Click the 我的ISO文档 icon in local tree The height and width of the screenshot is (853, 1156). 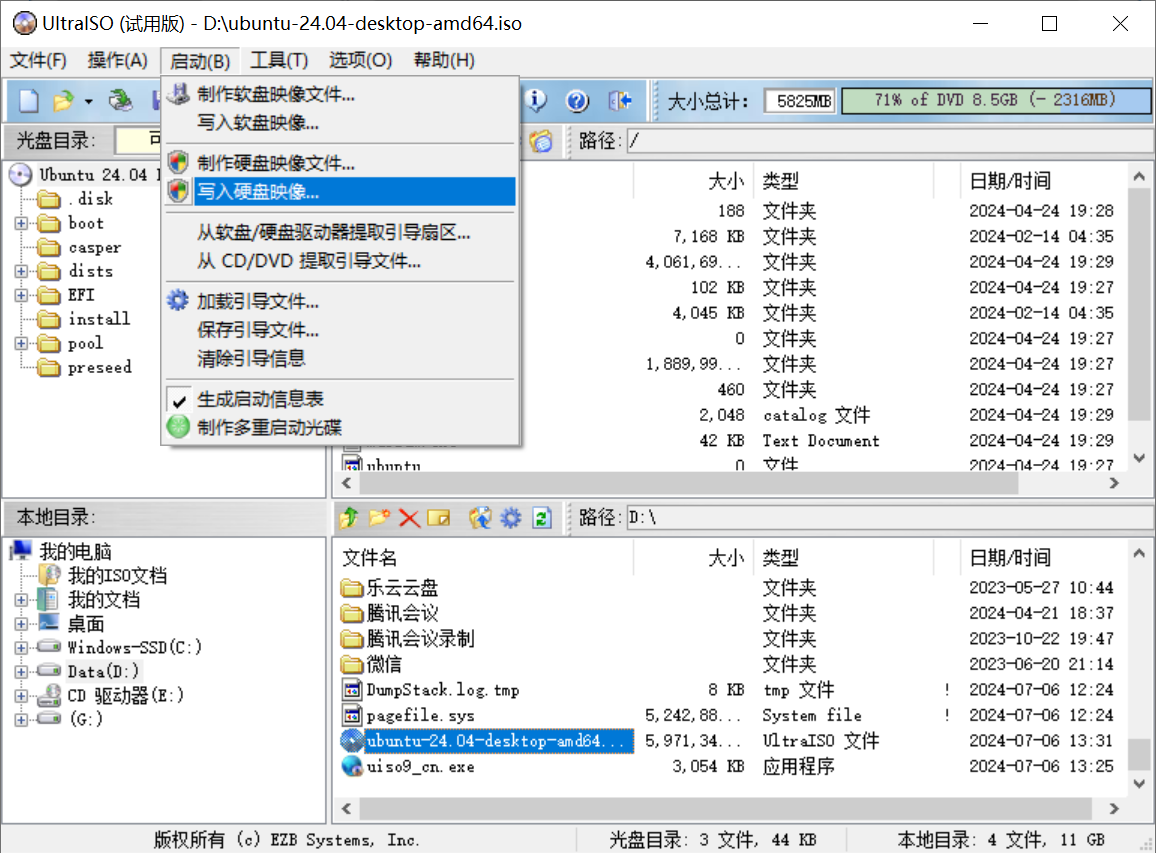[x=49, y=575]
